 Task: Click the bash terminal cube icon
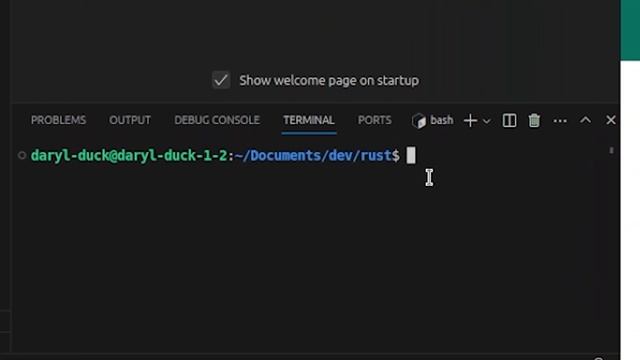[x=419, y=121]
